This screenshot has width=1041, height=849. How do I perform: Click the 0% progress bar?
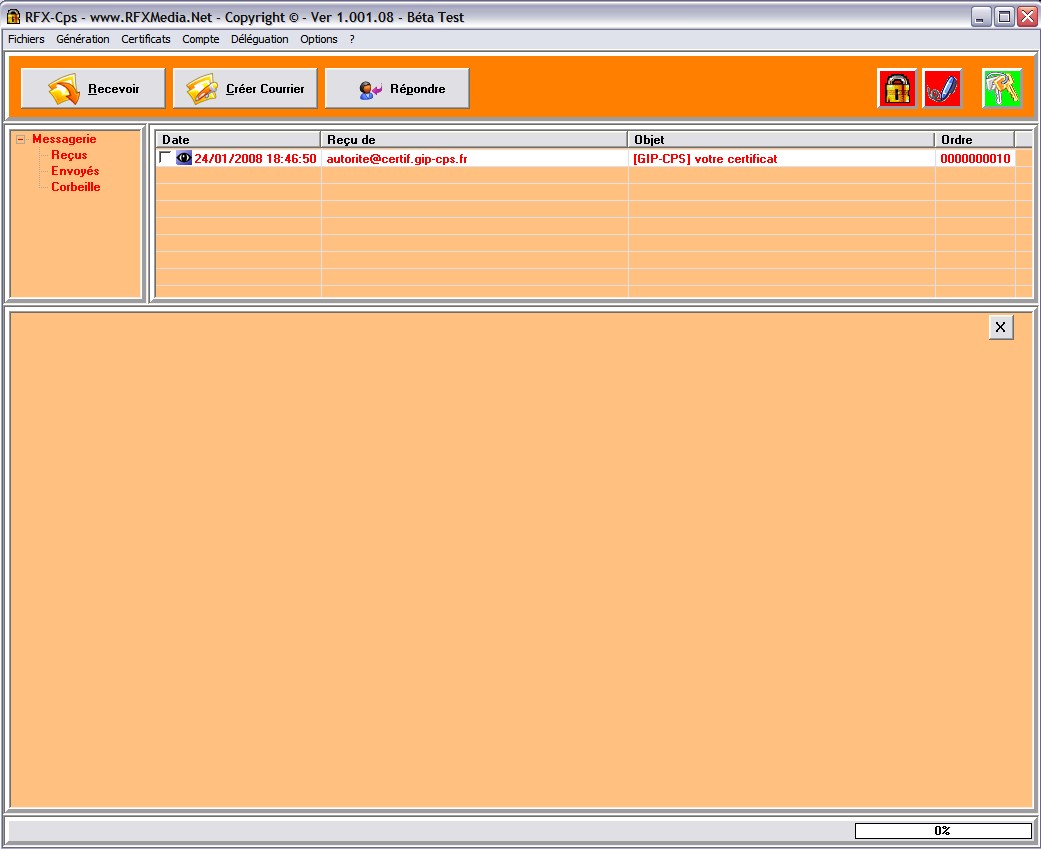tap(942, 831)
